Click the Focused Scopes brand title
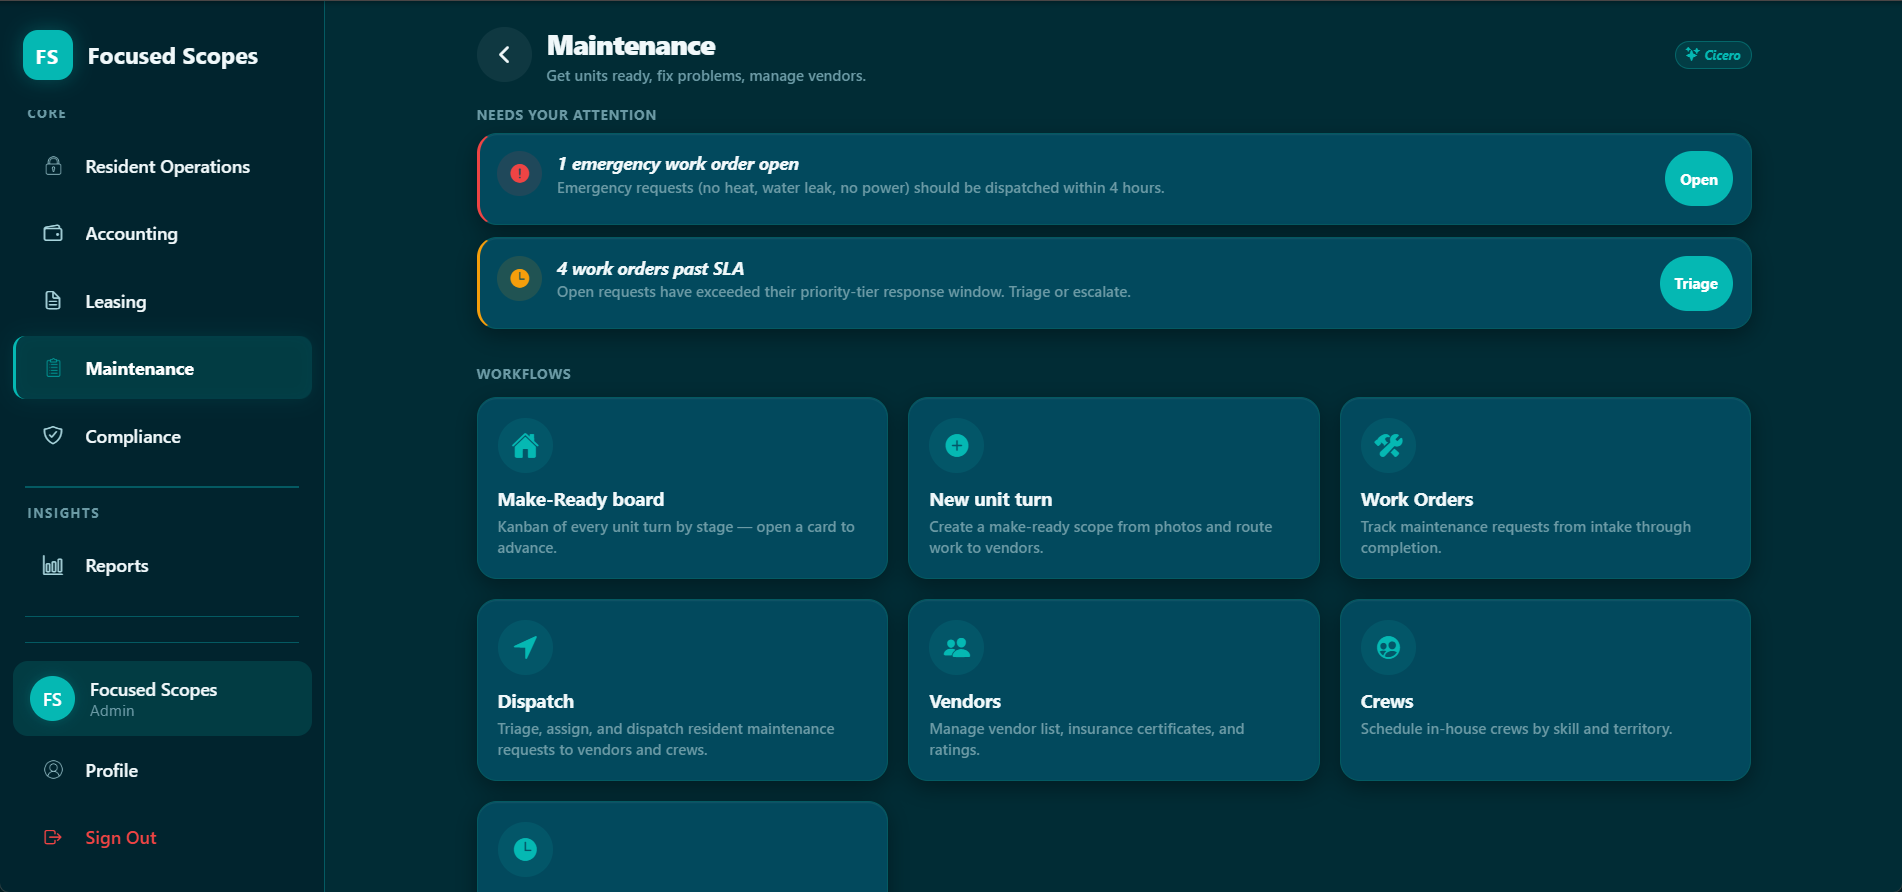The height and width of the screenshot is (892, 1902). coord(172,56)
